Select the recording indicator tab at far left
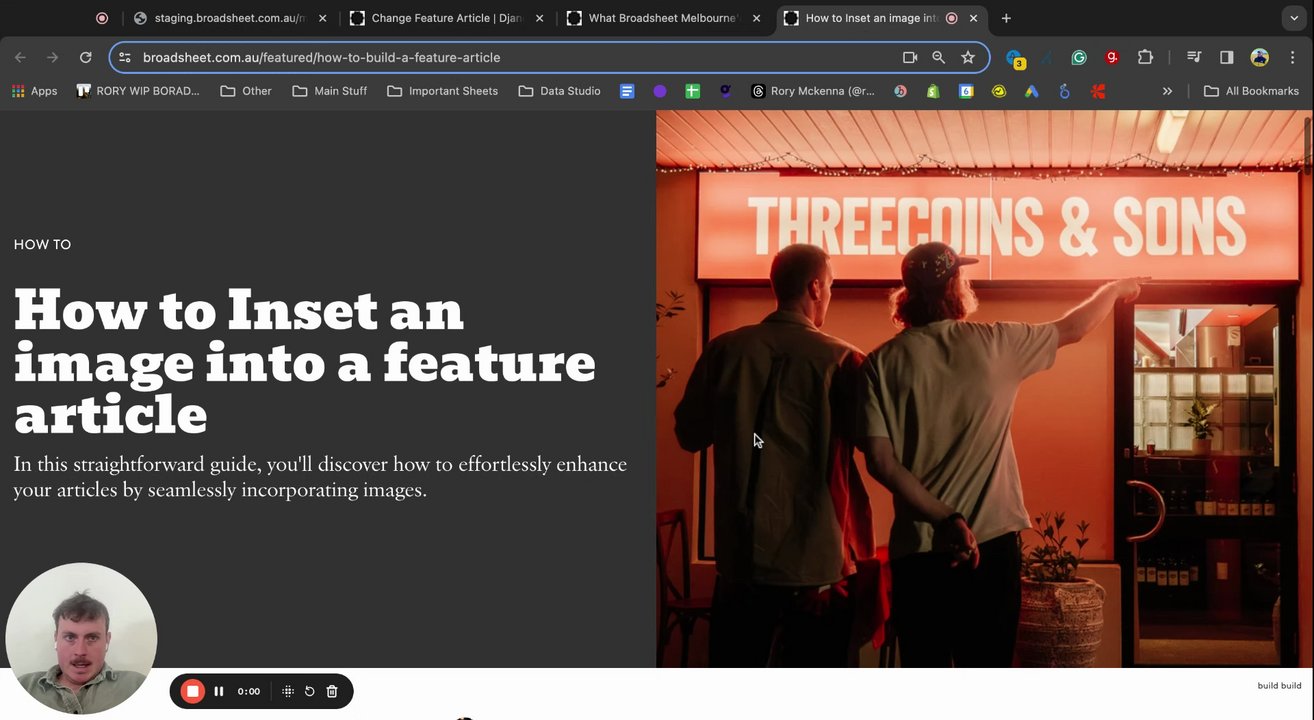 point(102,18)
